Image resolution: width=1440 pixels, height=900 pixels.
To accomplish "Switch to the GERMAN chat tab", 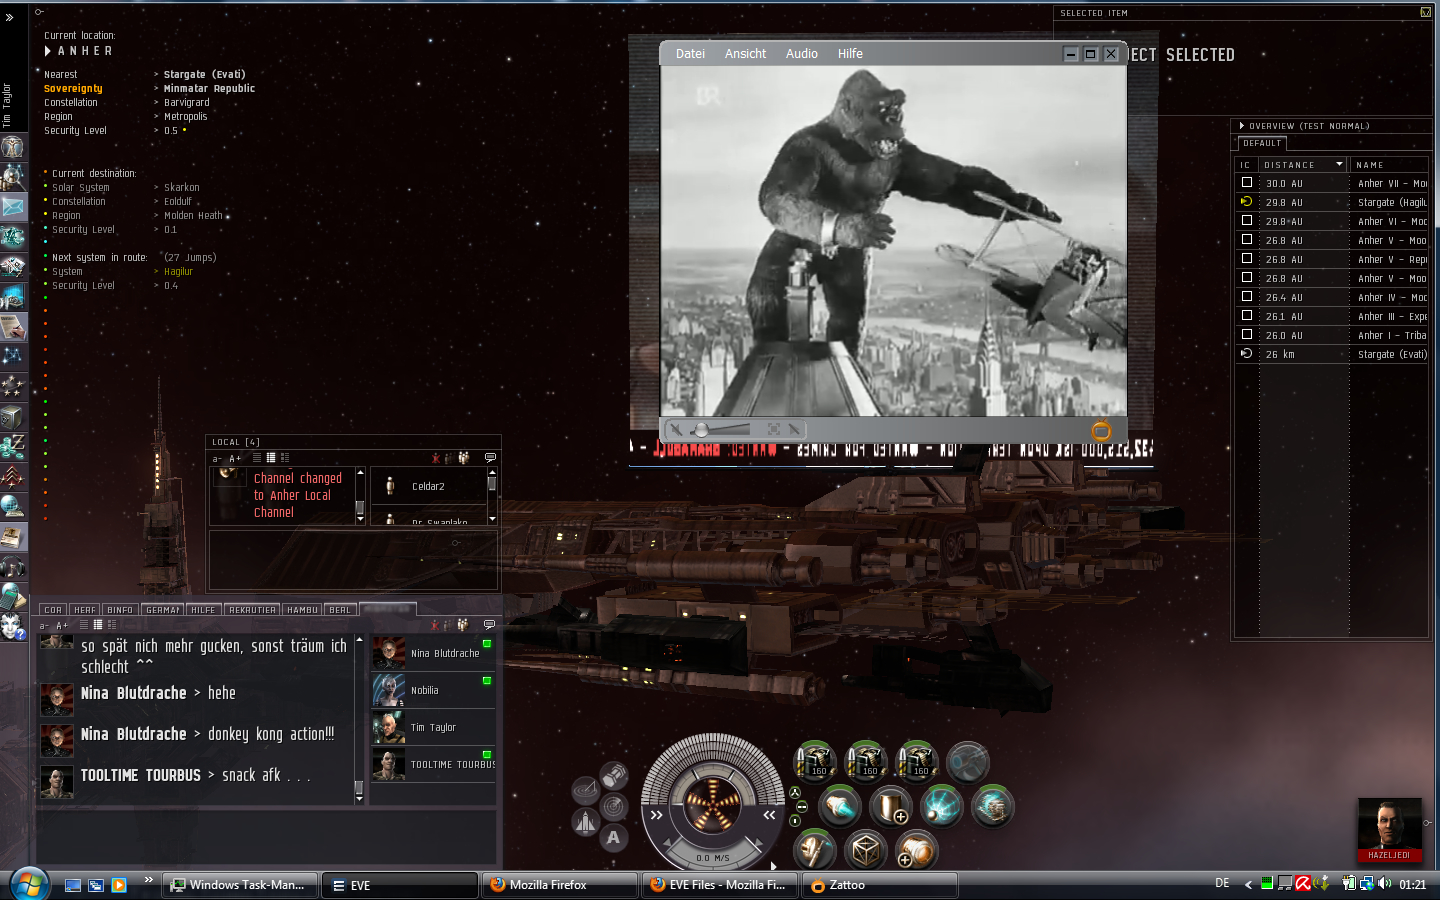I will [162, 609].
